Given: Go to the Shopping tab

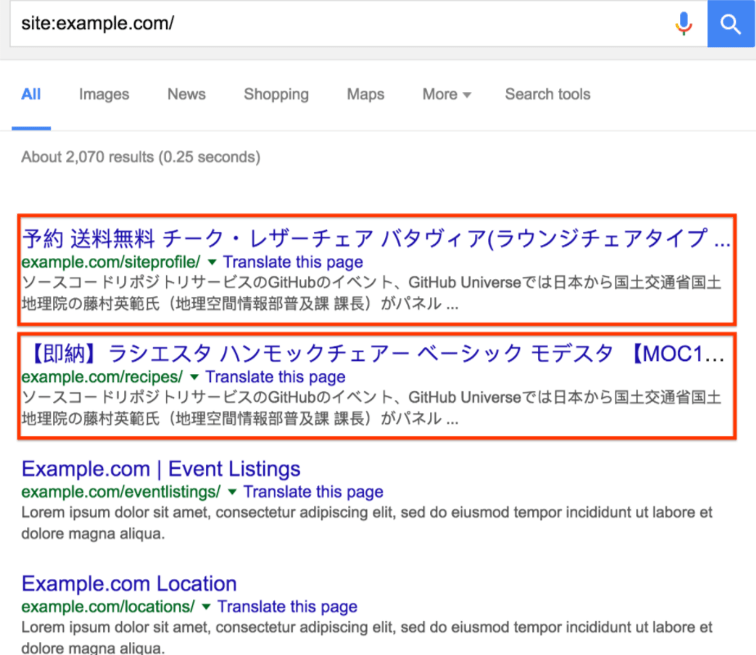Looking at the screenshot, I should (276, 94).
